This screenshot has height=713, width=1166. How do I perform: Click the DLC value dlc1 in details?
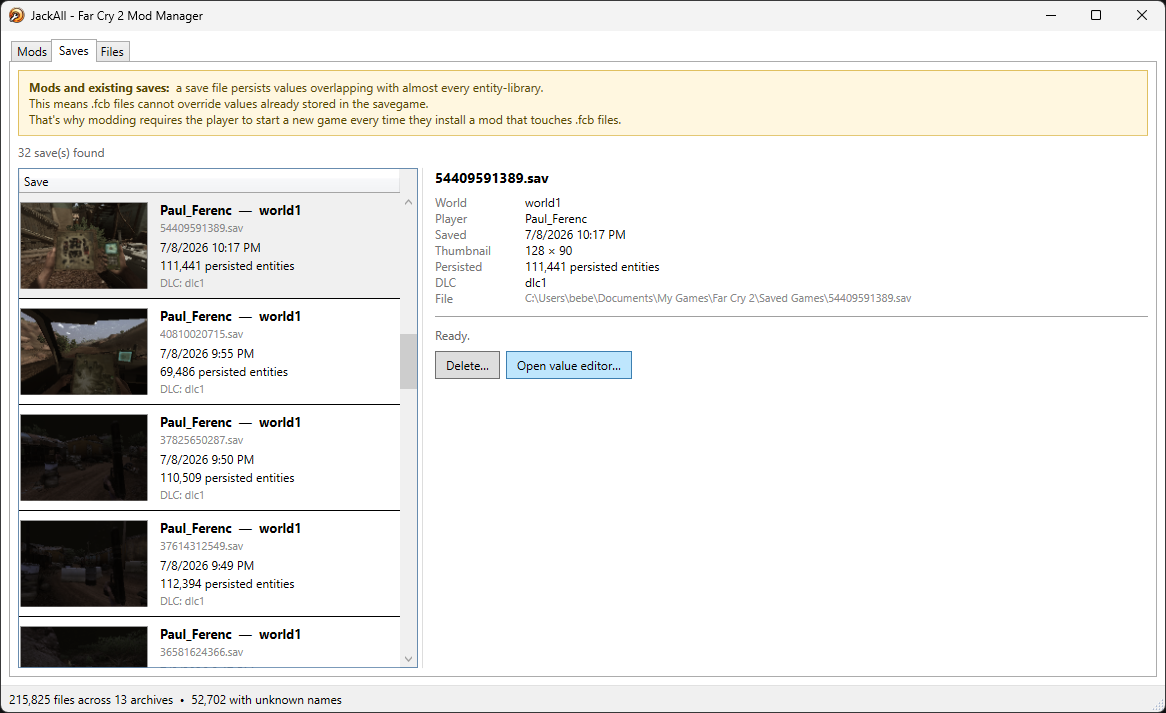point(535,283)
